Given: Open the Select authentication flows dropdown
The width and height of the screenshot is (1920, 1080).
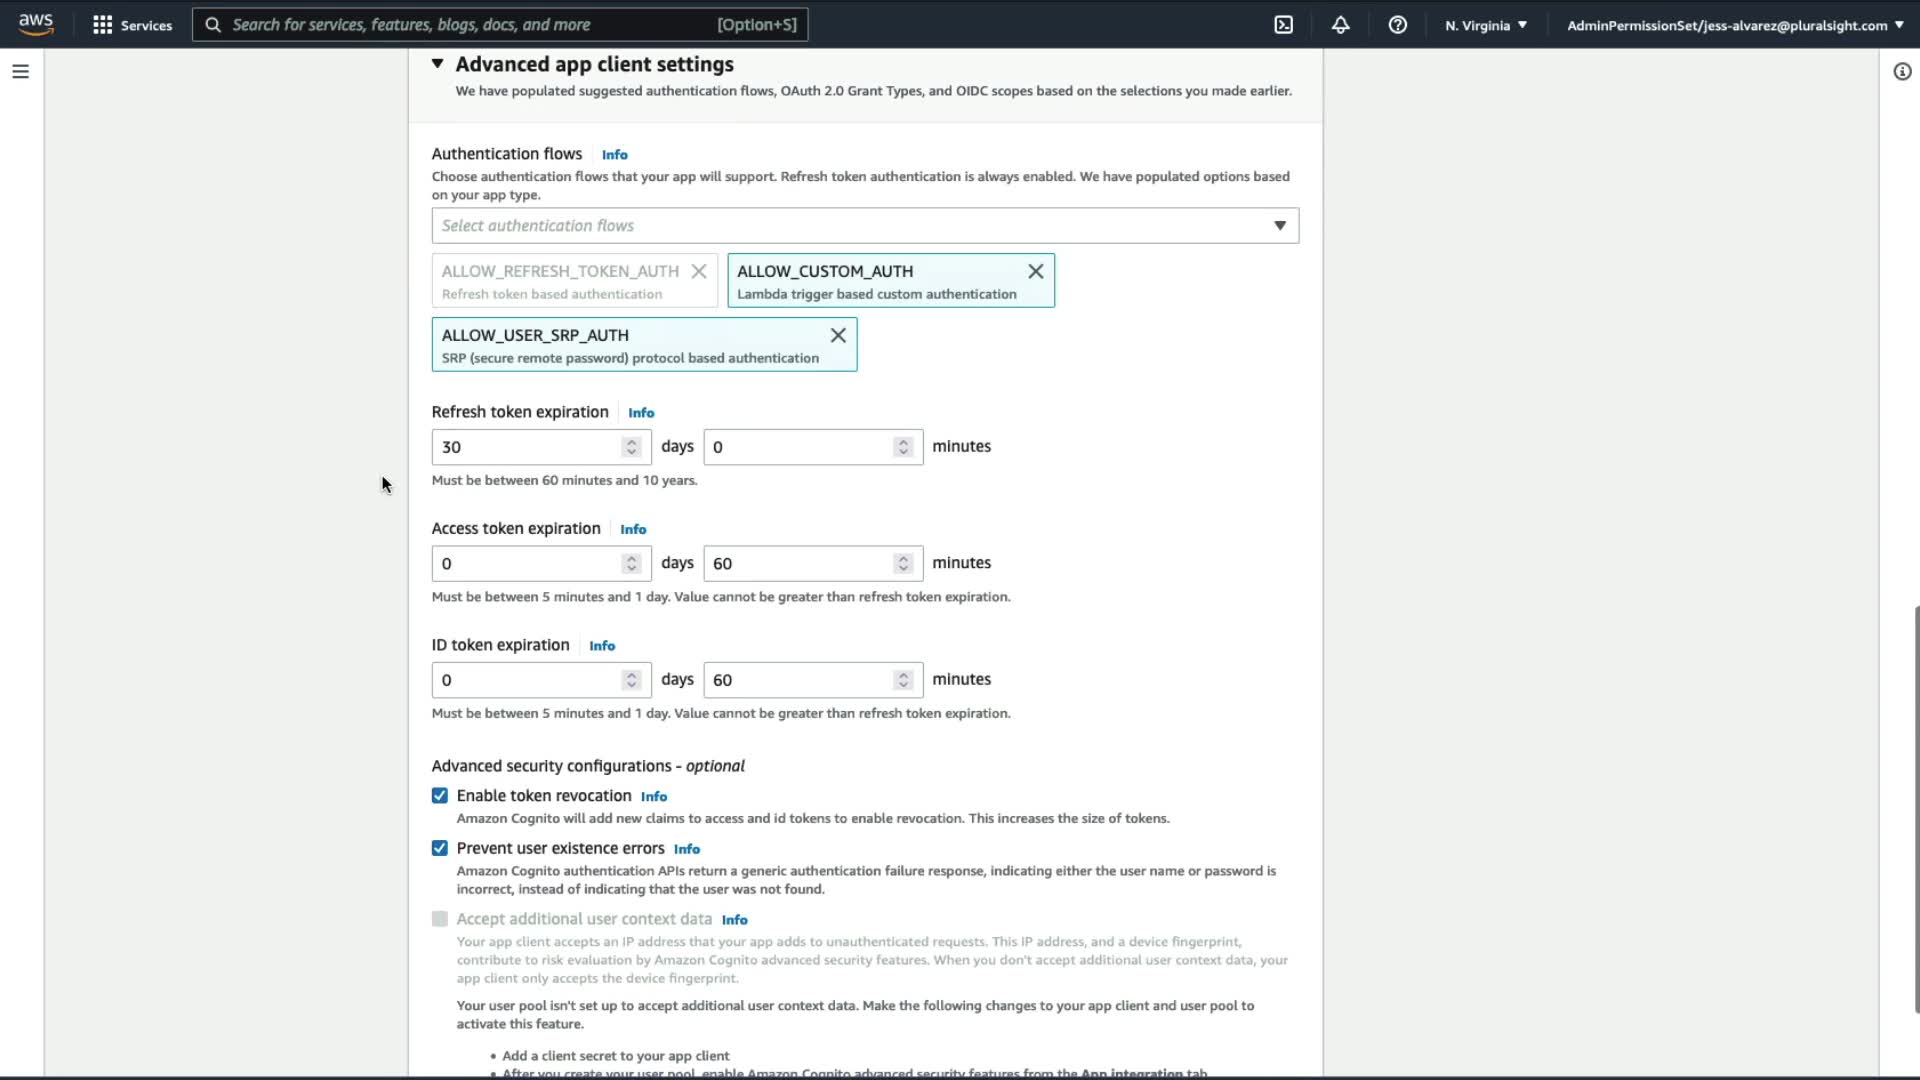Looking at the screenshot, I should tap(865, 226).
